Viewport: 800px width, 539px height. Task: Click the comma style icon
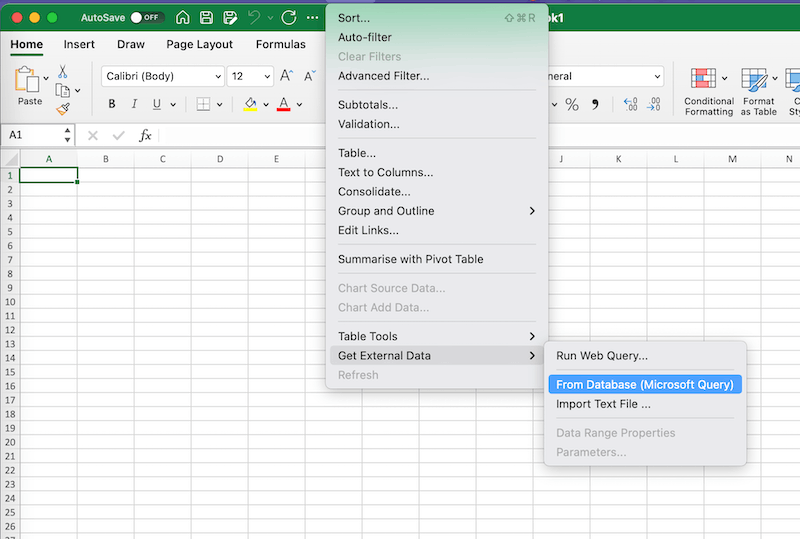pyautogui.click(x=595, y=105)
